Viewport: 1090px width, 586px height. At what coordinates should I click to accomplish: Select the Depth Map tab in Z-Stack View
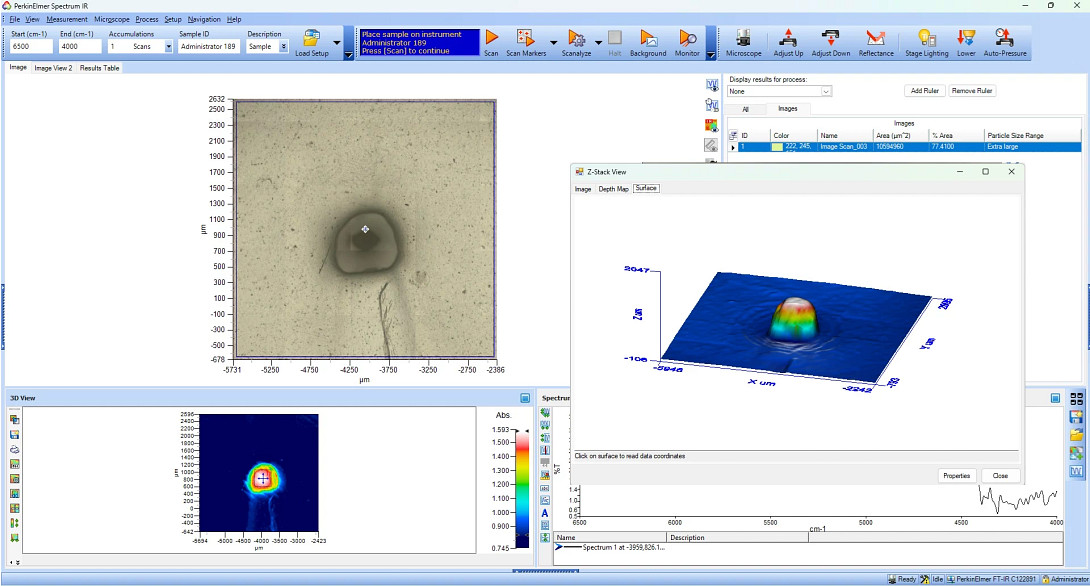613,189
